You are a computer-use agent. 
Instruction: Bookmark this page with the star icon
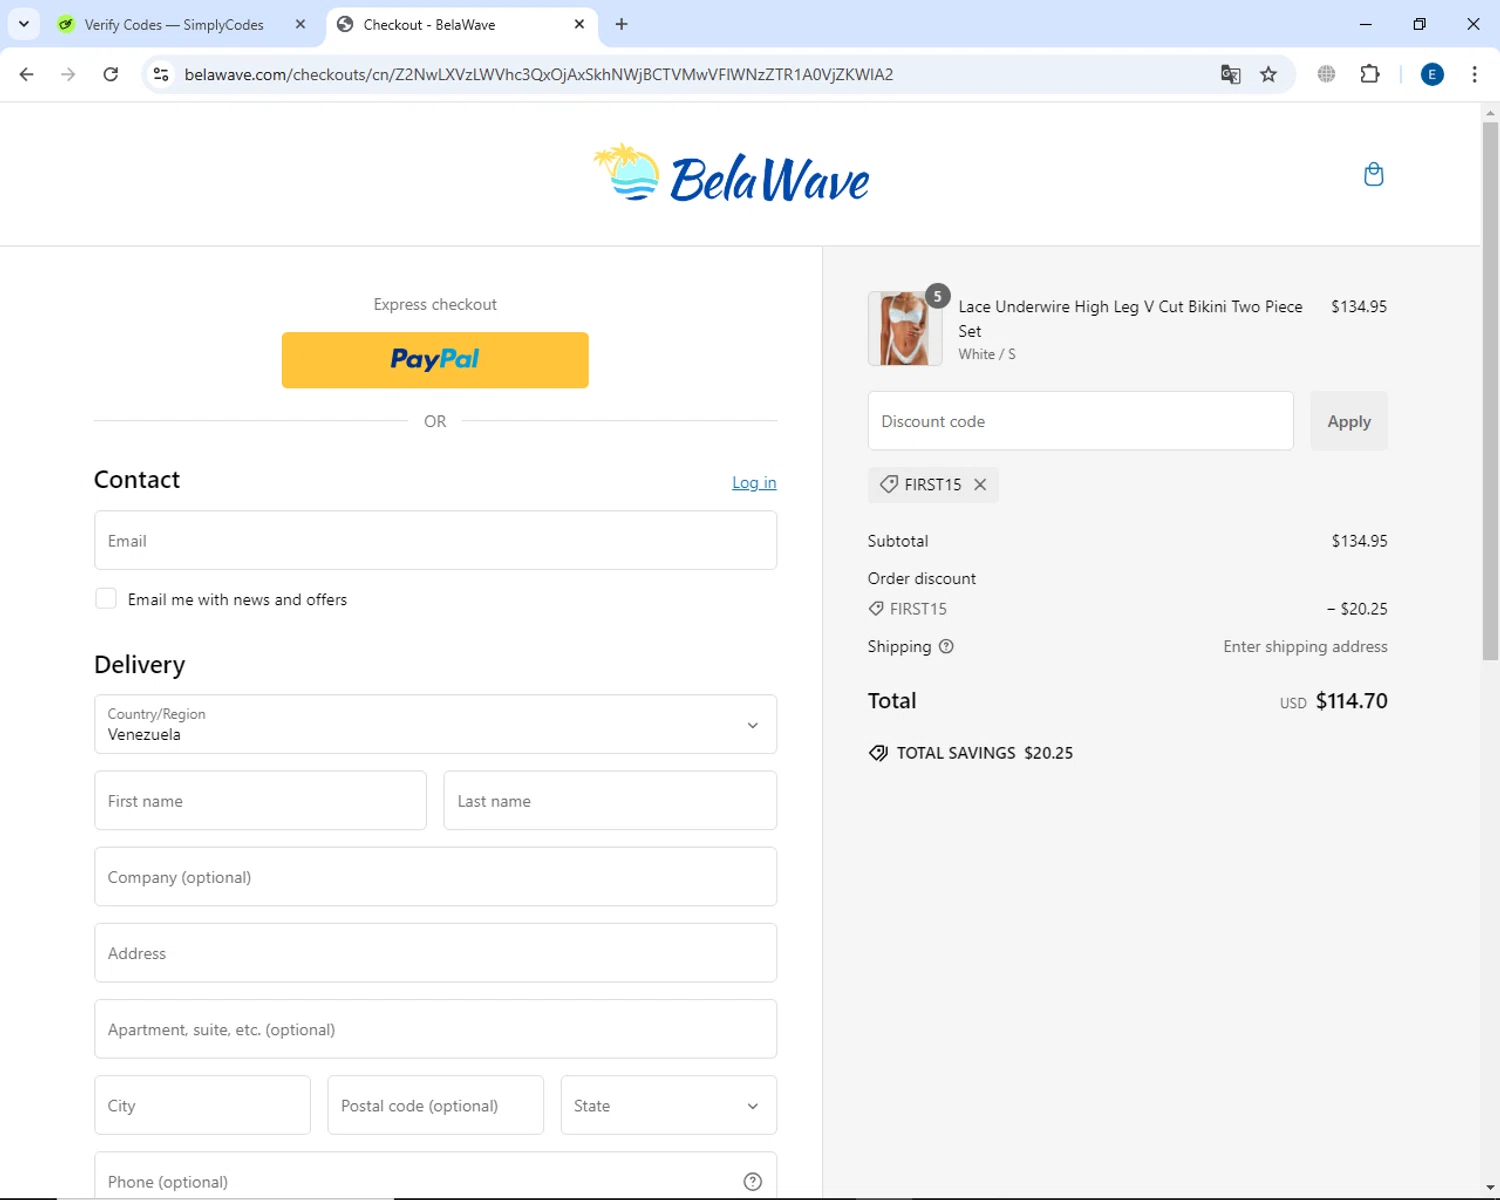[x=1268, y=74]
